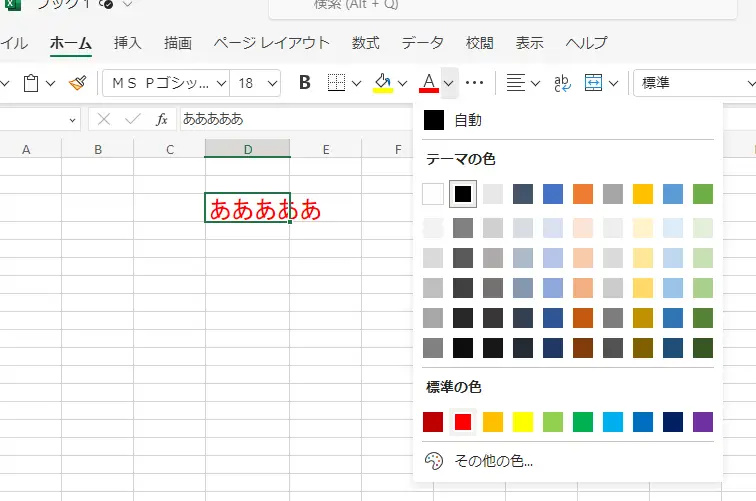Open the font name dropdown

pos(221,83)
